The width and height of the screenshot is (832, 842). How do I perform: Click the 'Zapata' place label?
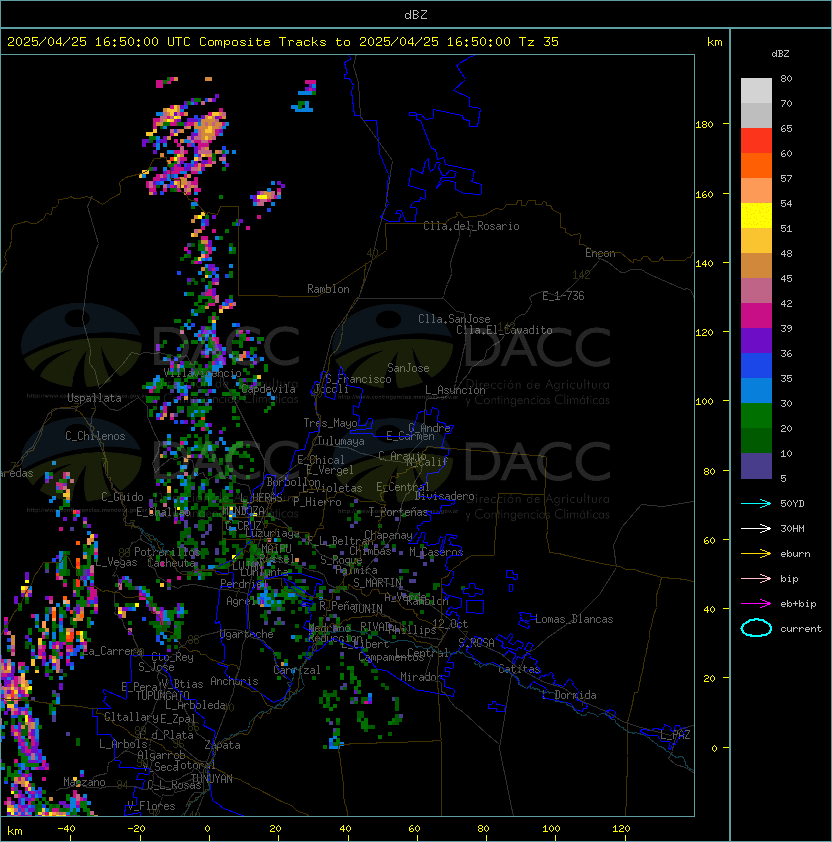click(222, 745)
